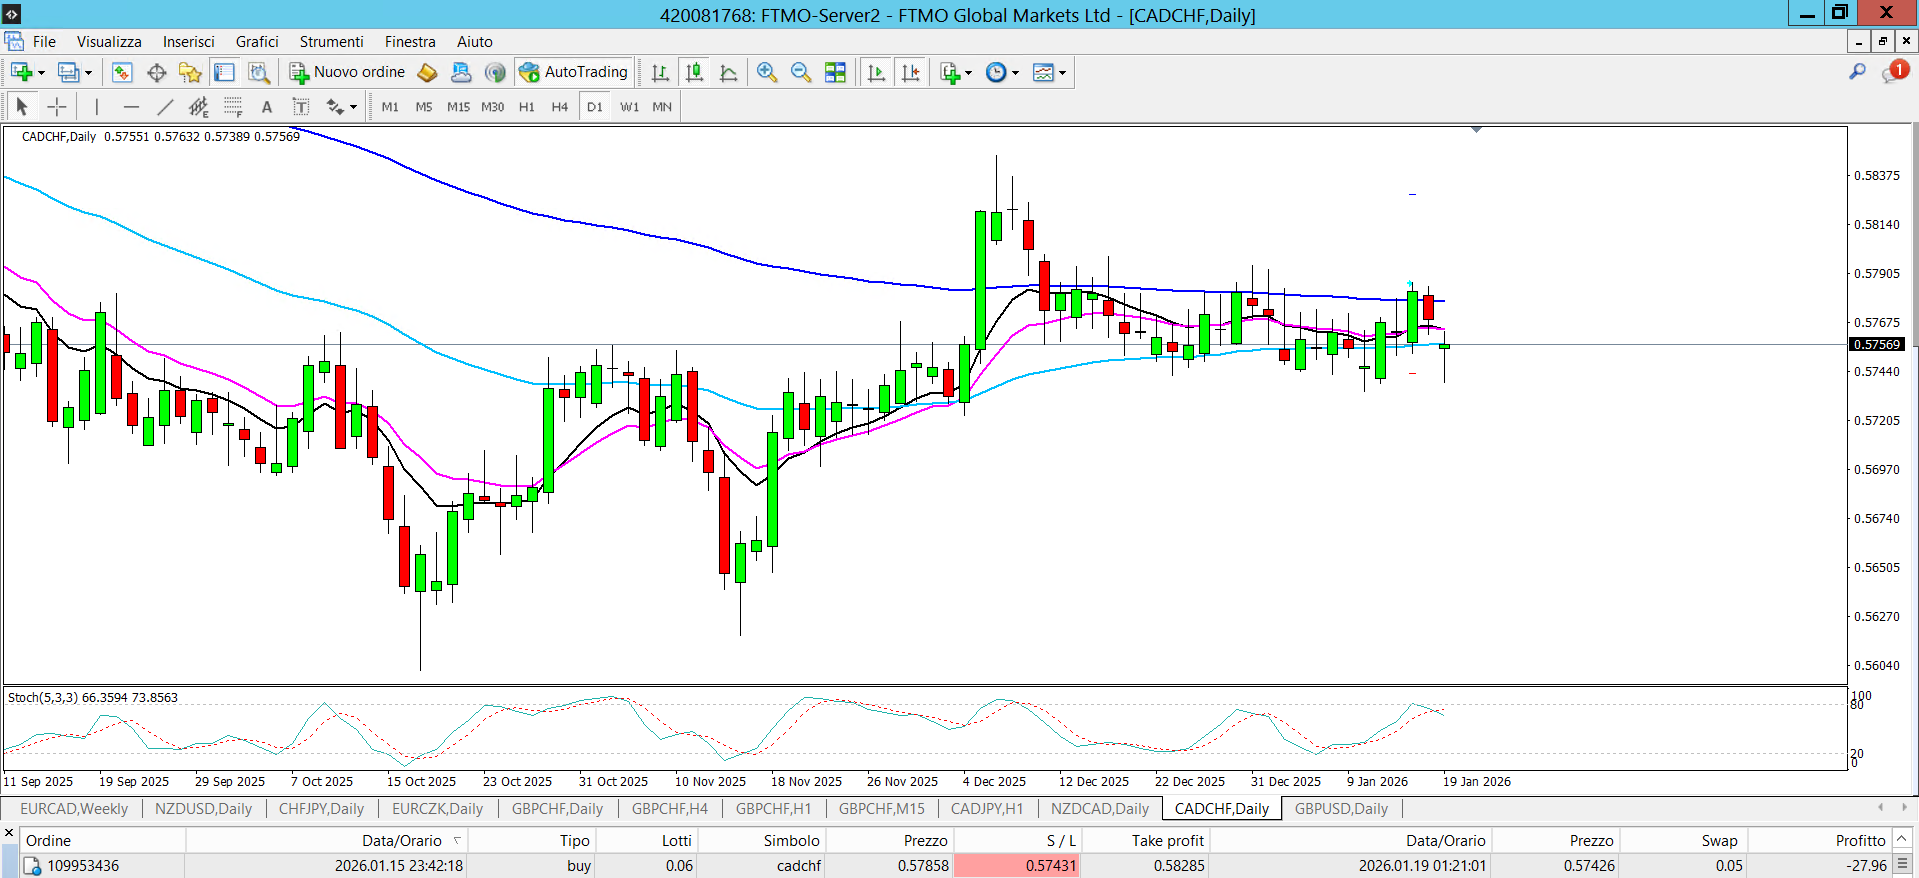The width and height of the screenshot is (1919, 878).
Task: Pick the trendline drawing tool
Action: point(165,107)
